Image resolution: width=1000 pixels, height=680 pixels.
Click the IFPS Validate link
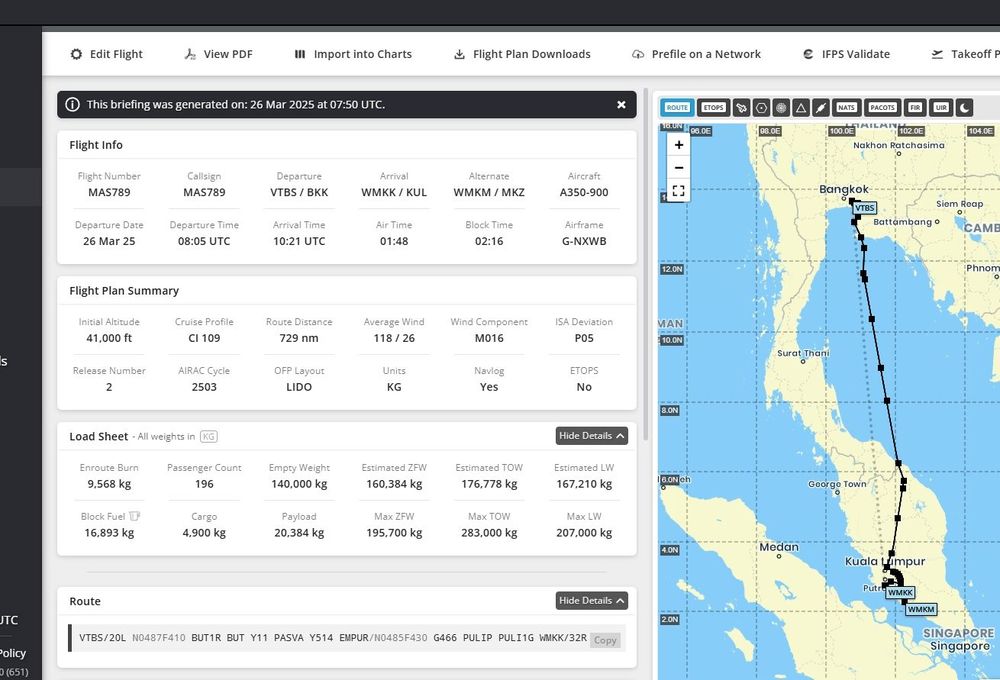pos(846,54)
